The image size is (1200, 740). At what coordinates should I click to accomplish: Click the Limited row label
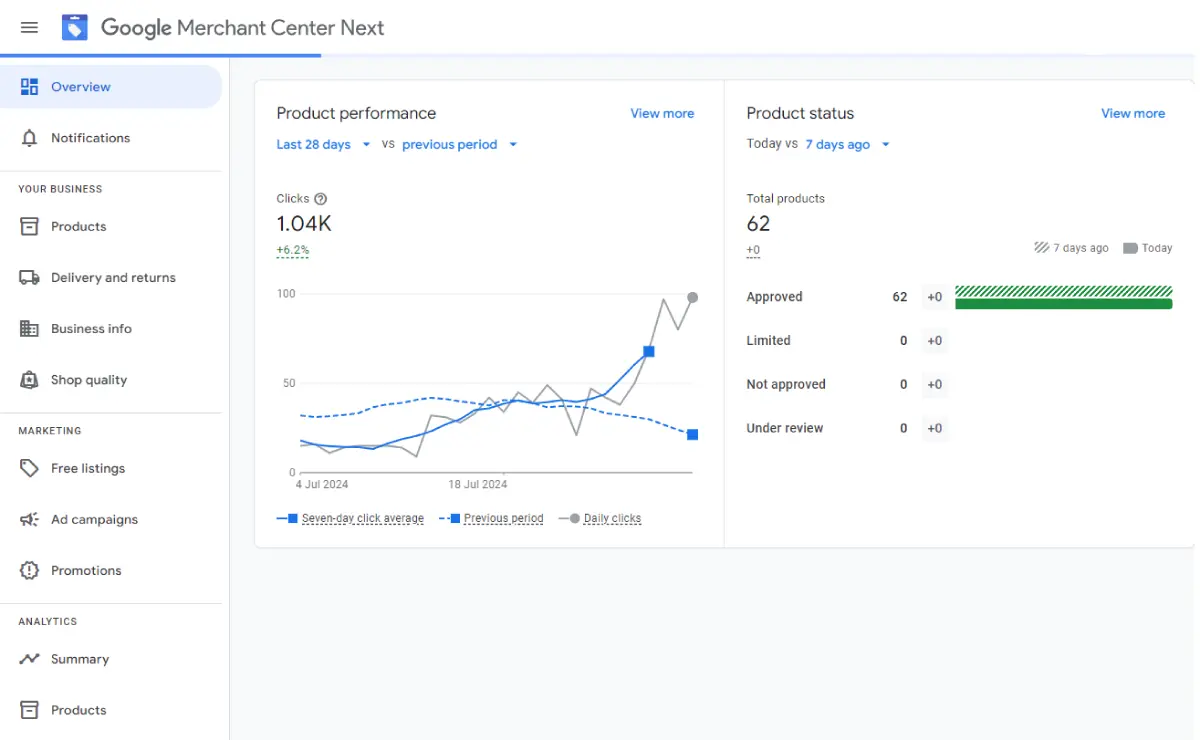coord(768,341)
